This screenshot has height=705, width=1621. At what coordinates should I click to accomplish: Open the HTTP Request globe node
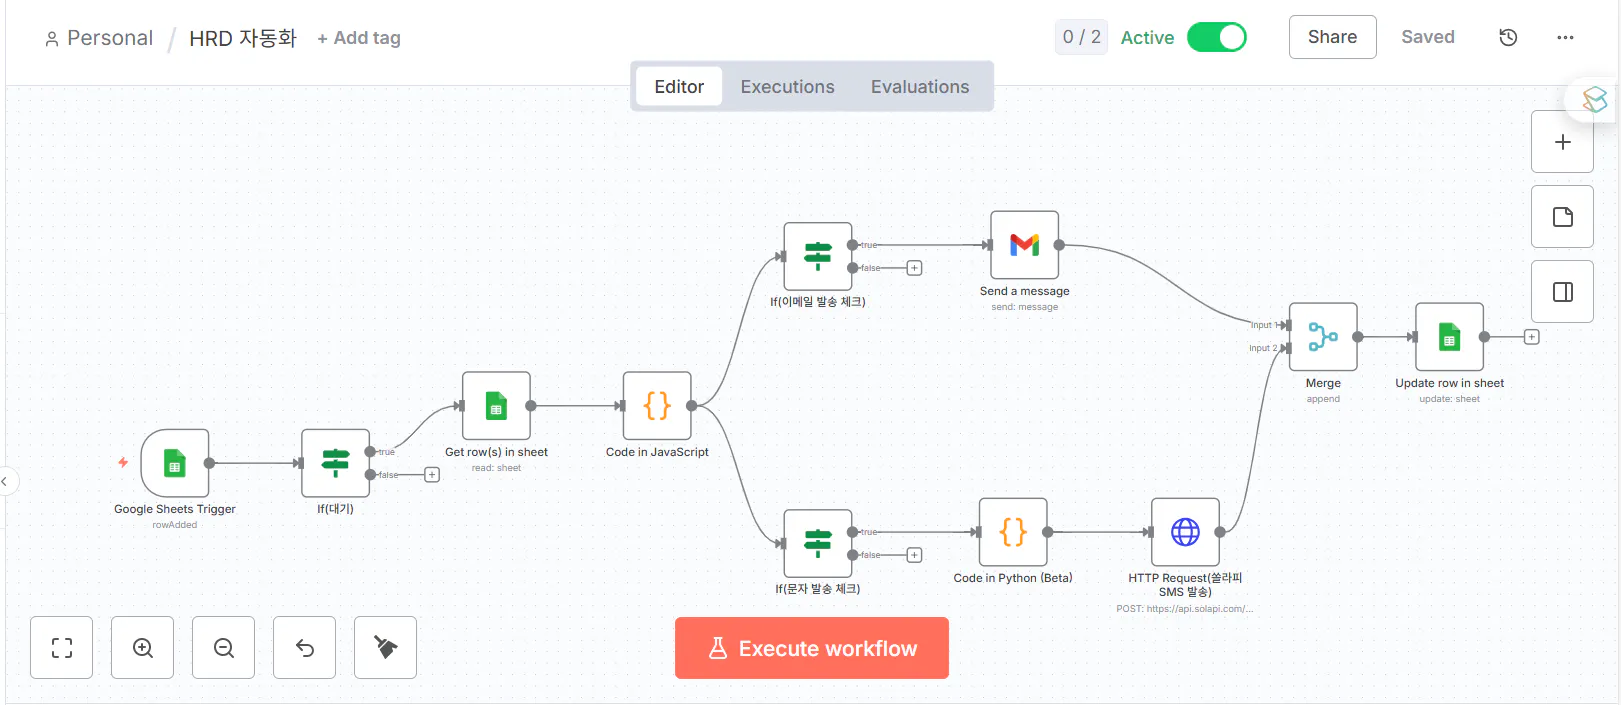point(1185,532)
